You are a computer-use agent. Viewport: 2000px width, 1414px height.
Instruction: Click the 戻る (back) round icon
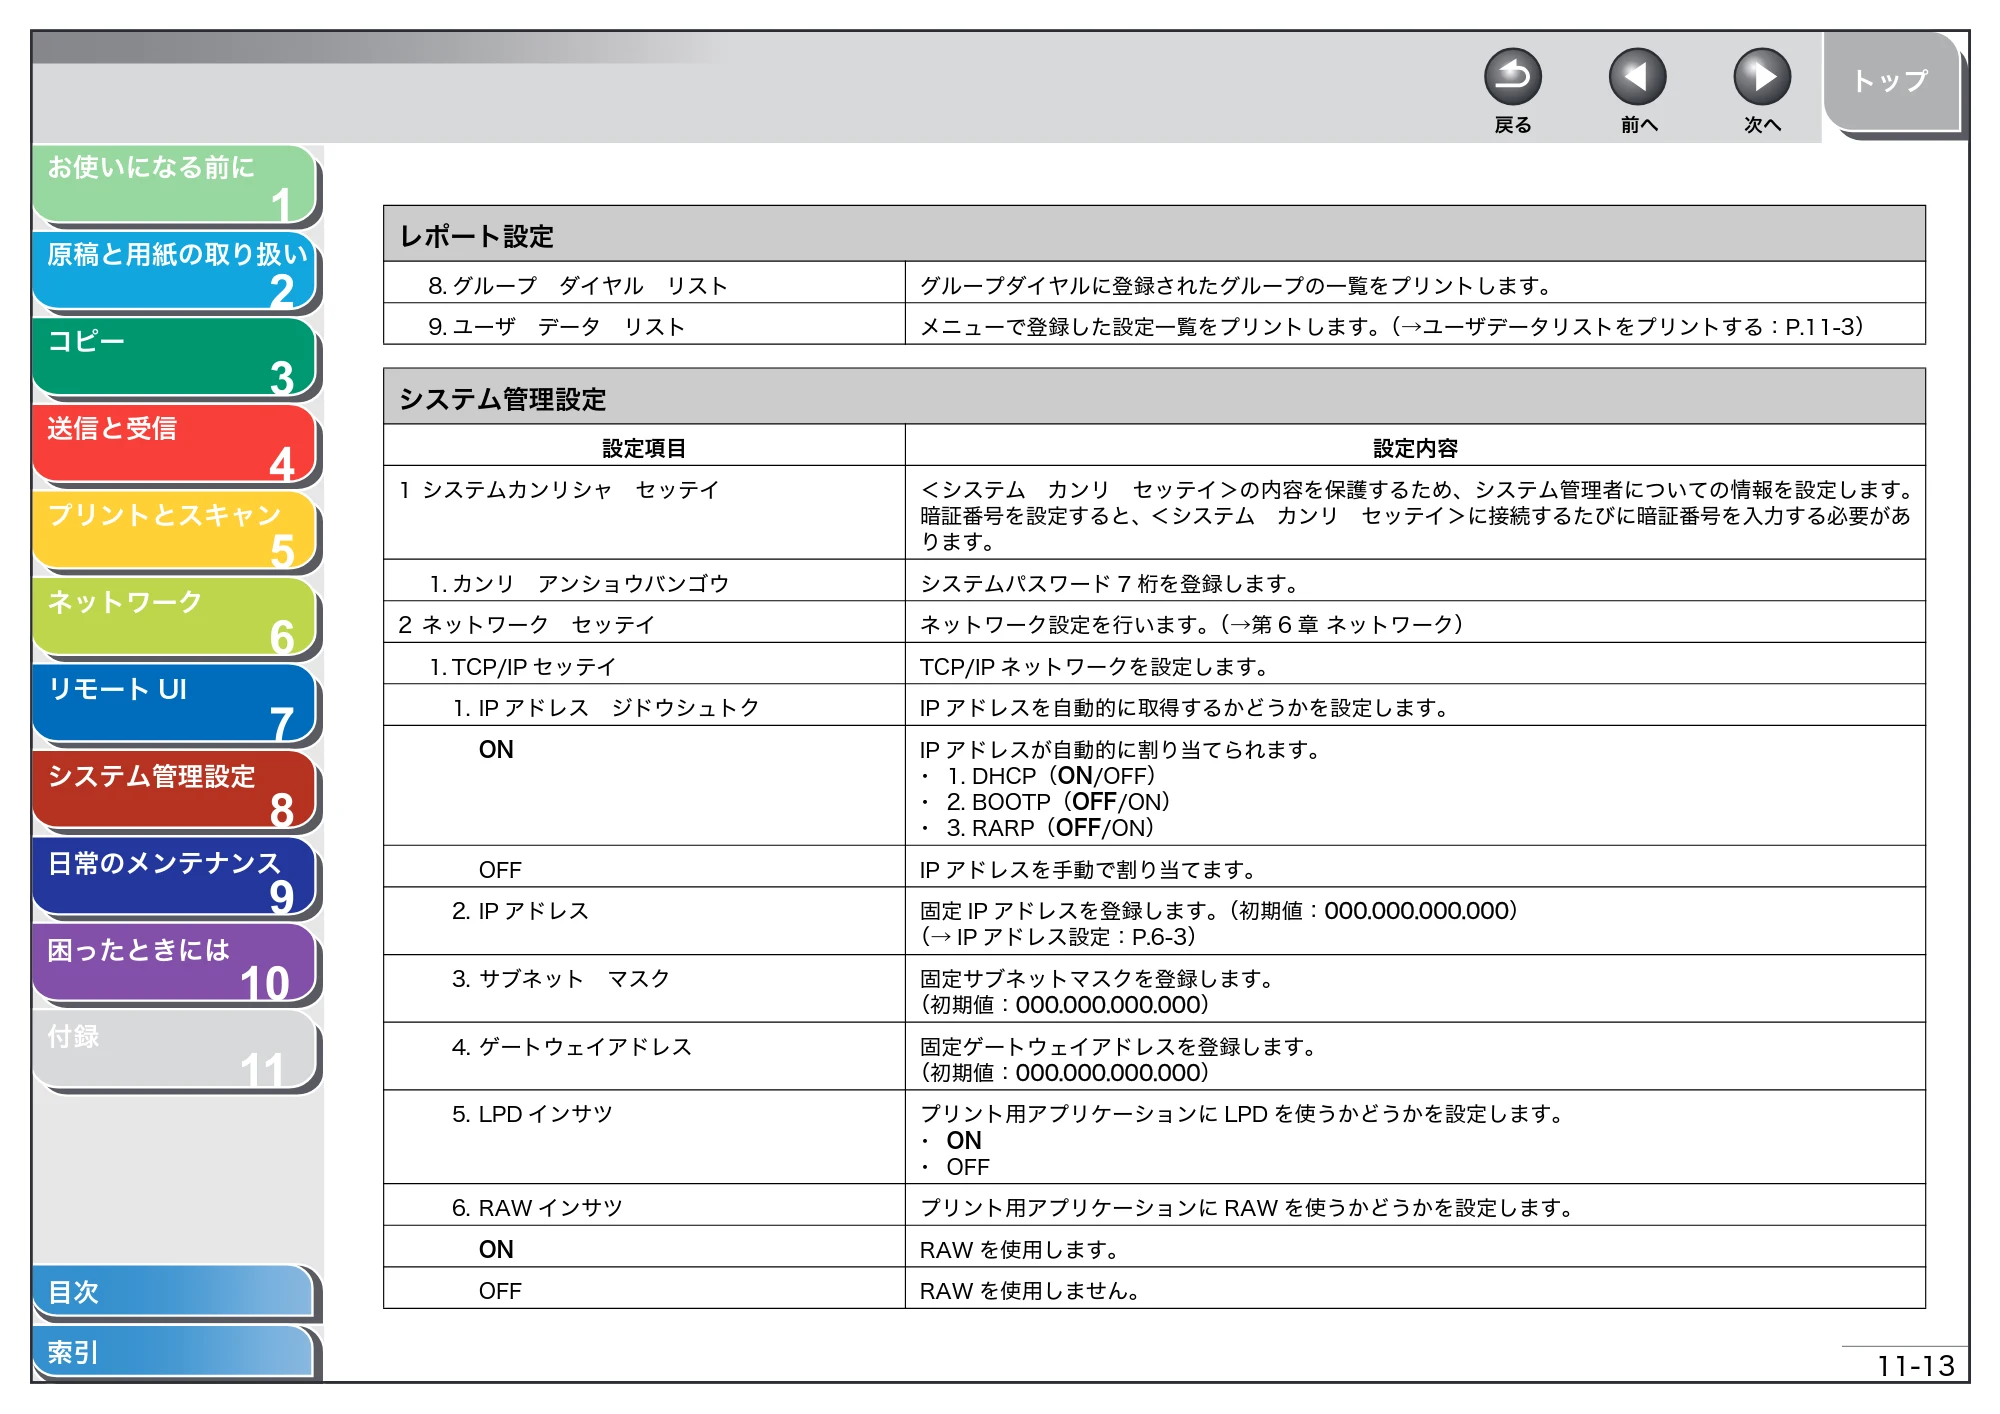coord(1512,77)
